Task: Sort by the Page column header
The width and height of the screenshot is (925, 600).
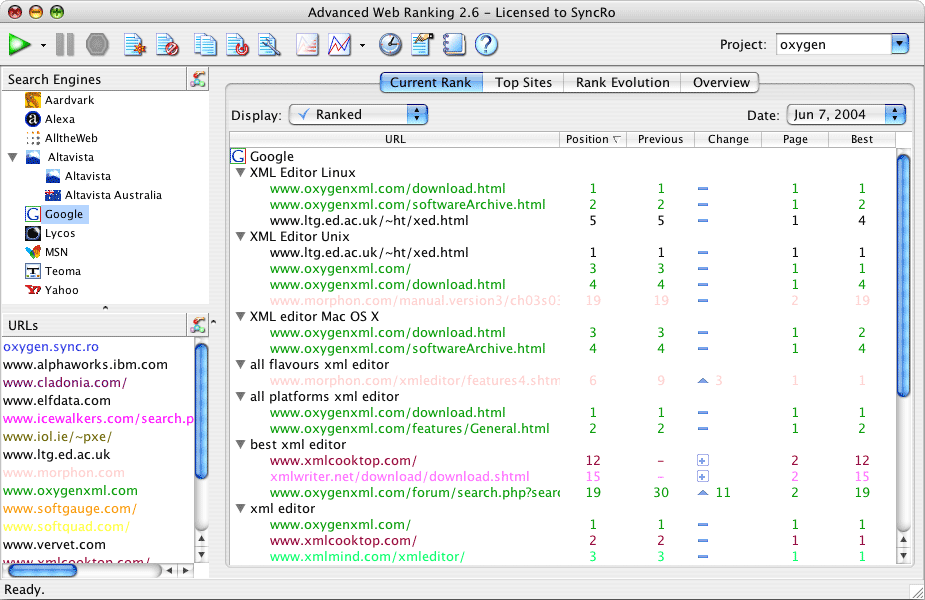Action: tap(795, 139)
